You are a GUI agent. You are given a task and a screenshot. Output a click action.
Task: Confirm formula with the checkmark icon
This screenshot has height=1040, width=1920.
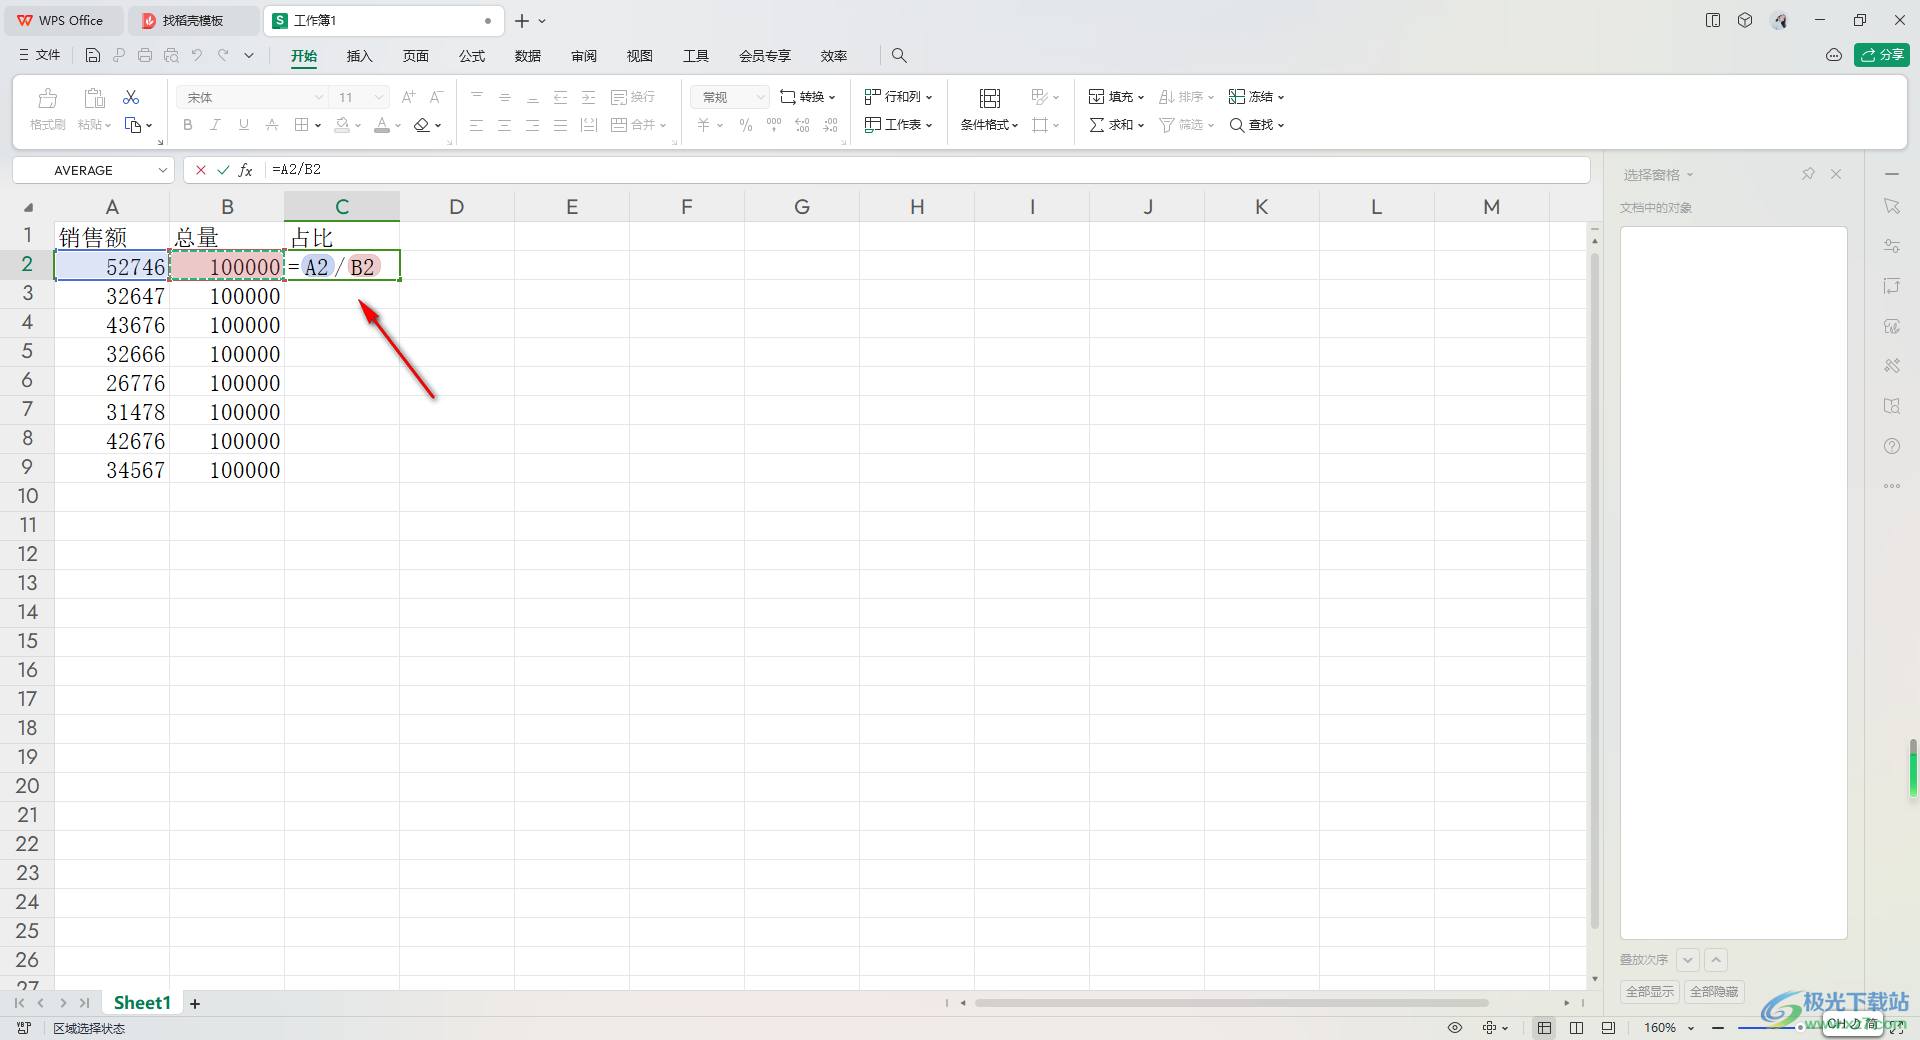pyautogui.click(x=223, y=170)
